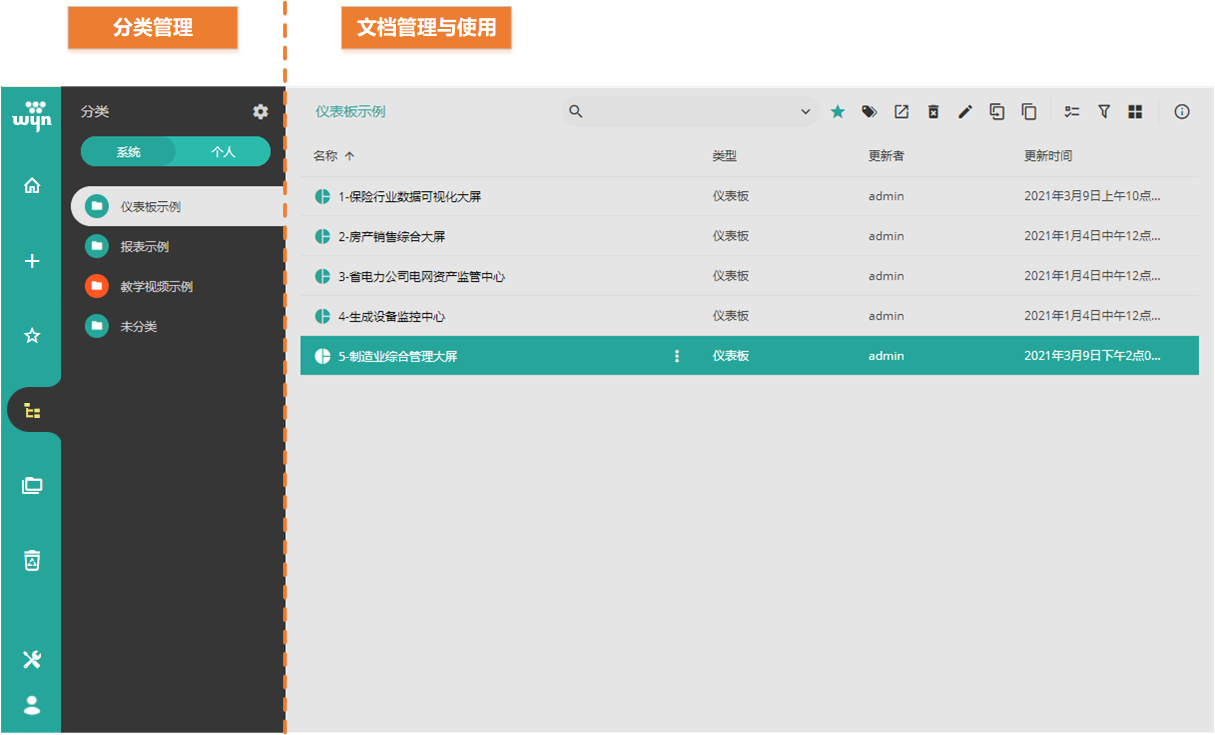Click the magnifier search icon
The height and width of the screenshot is (735, 1215).
click(576, 112)
